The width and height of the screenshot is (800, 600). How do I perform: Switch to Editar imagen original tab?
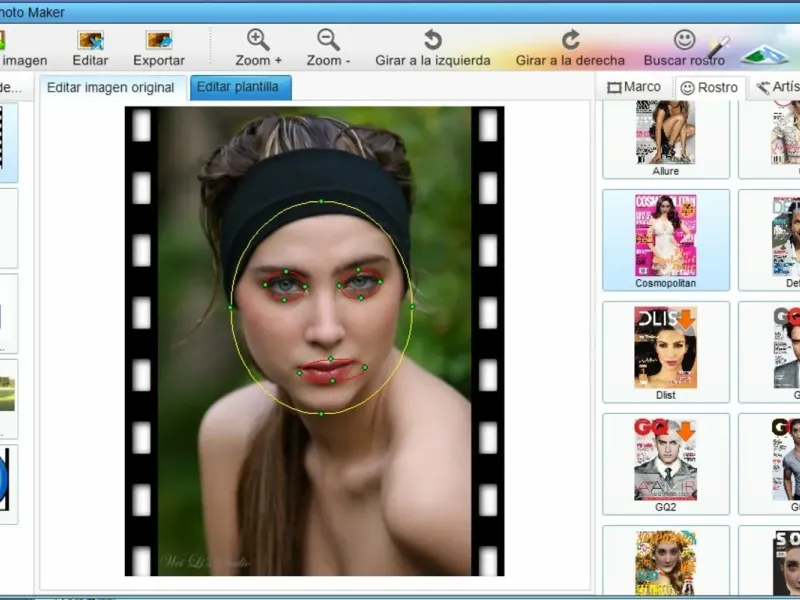[112, 88]
